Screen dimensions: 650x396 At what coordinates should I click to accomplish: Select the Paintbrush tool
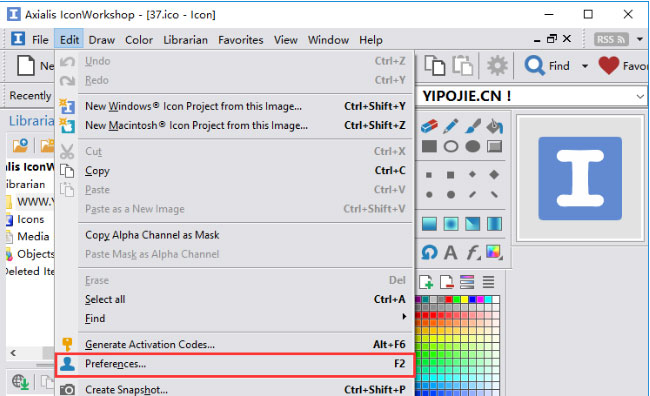point(473,126)
